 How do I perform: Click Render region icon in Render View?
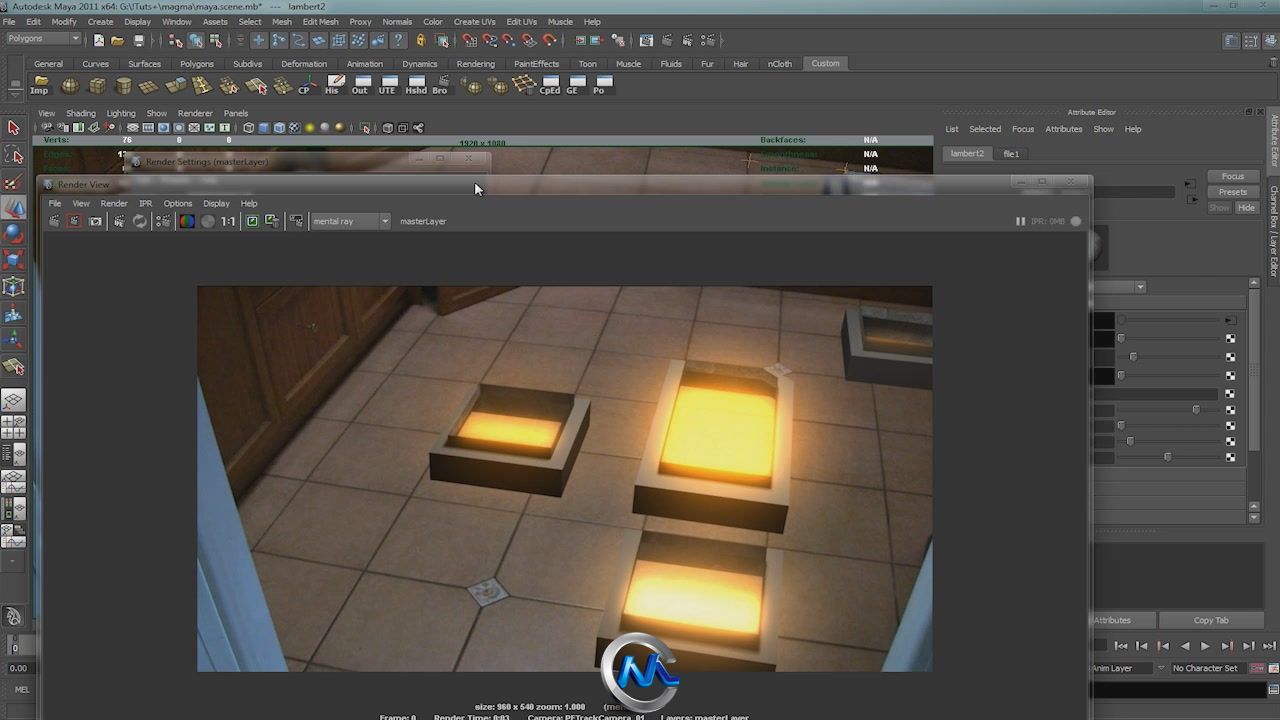tap(74, 221)
